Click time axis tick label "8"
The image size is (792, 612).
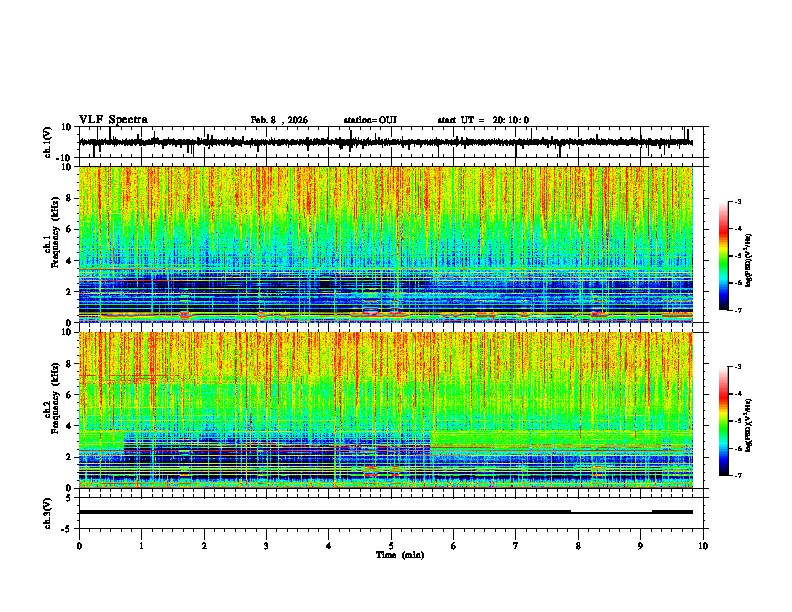point(578,546)
